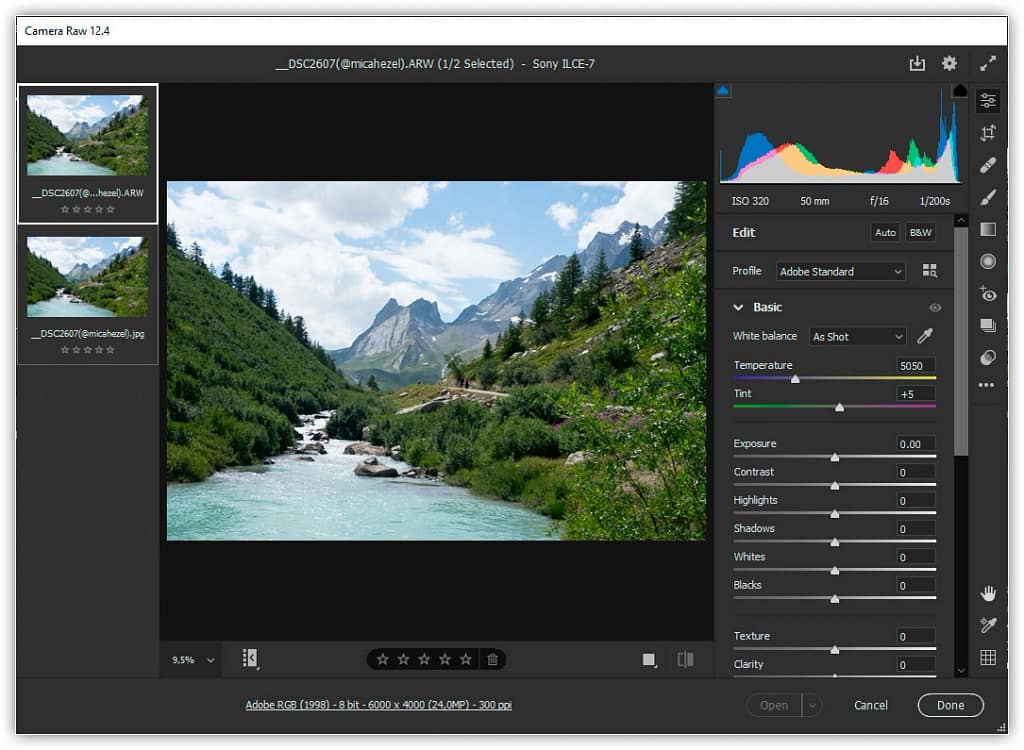
Task: Click the Temperature slider handle
Action: click(x=795, y=379)
